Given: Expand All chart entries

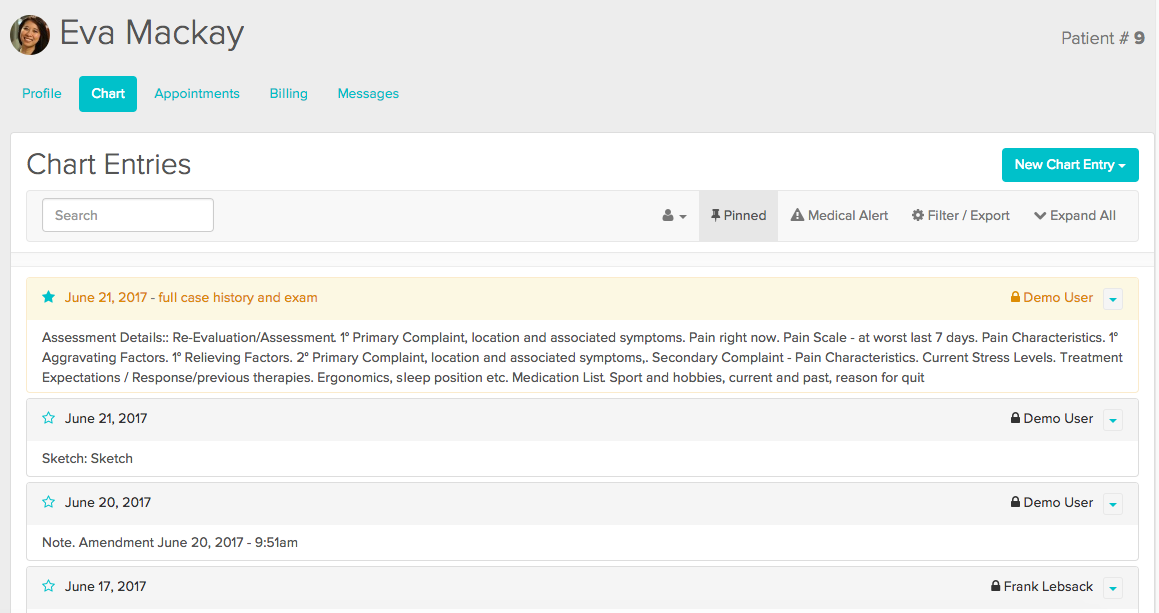Looking at the screenshot, I should 1075,216.
